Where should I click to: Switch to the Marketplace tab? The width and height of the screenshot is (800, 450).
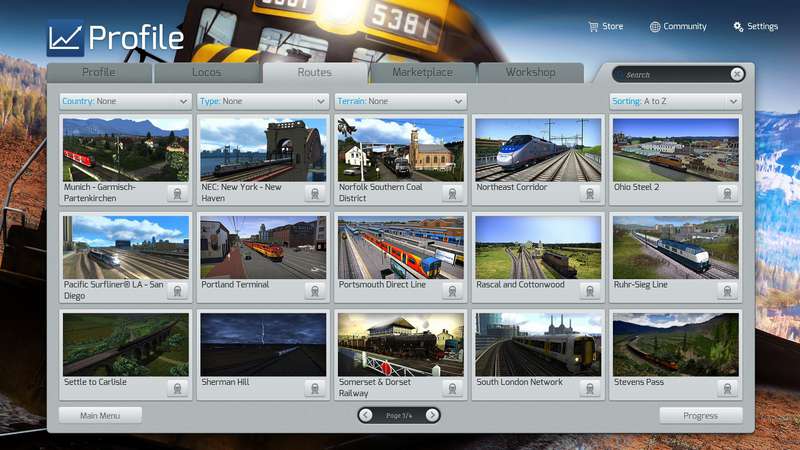click(x=422, y=73)
